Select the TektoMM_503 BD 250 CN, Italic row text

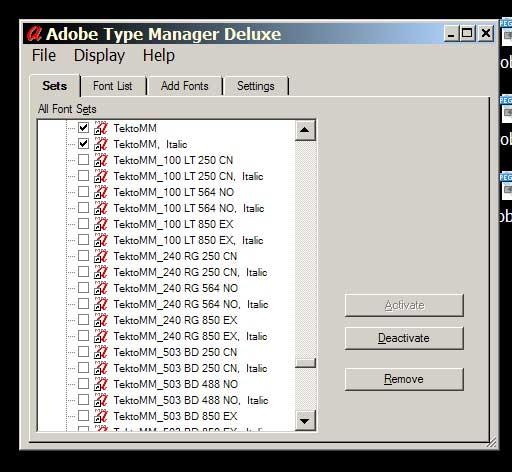[x=190, y=368]
